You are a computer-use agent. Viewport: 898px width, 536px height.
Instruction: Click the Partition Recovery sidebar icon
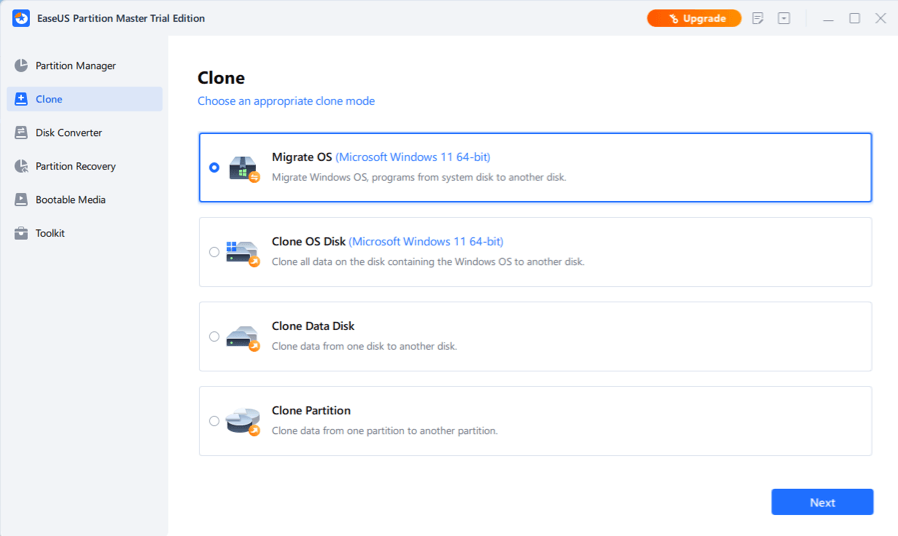pos(21,166)
